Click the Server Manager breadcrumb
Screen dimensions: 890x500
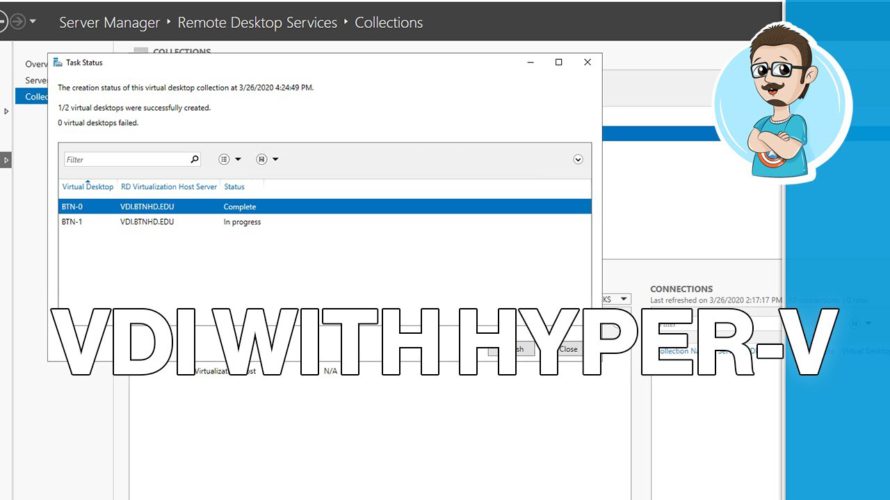(110, 23)
